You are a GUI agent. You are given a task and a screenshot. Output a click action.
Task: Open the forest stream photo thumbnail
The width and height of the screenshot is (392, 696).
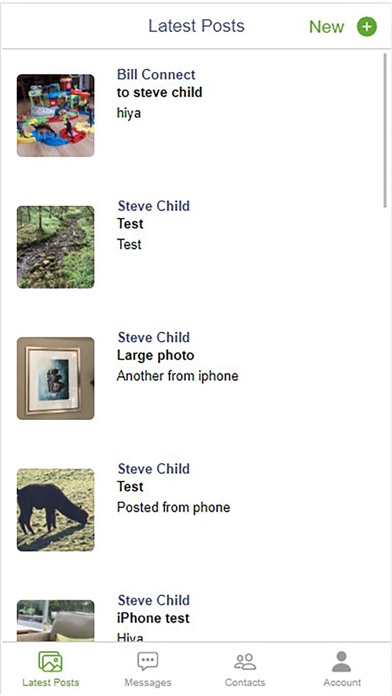[55, 247]
